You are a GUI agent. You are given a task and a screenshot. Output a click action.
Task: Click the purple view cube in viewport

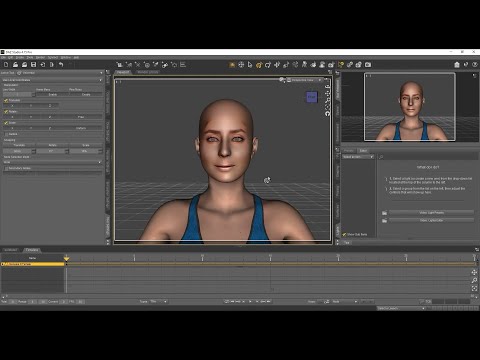pos(312,97)
